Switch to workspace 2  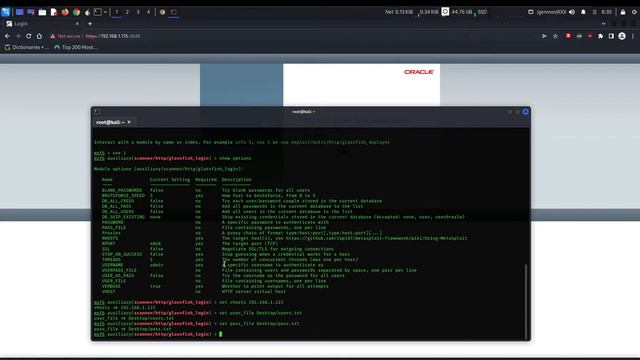coord(127,12)
